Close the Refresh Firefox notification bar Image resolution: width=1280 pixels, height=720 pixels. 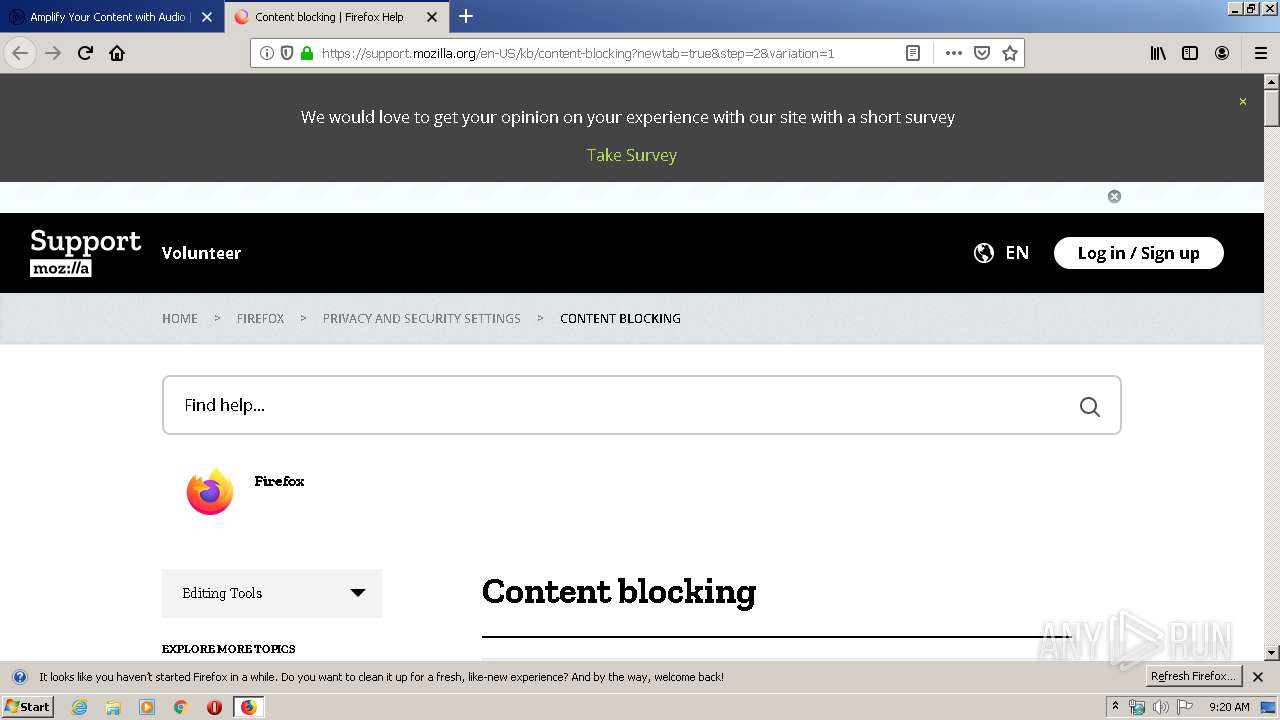(1258, 677)
